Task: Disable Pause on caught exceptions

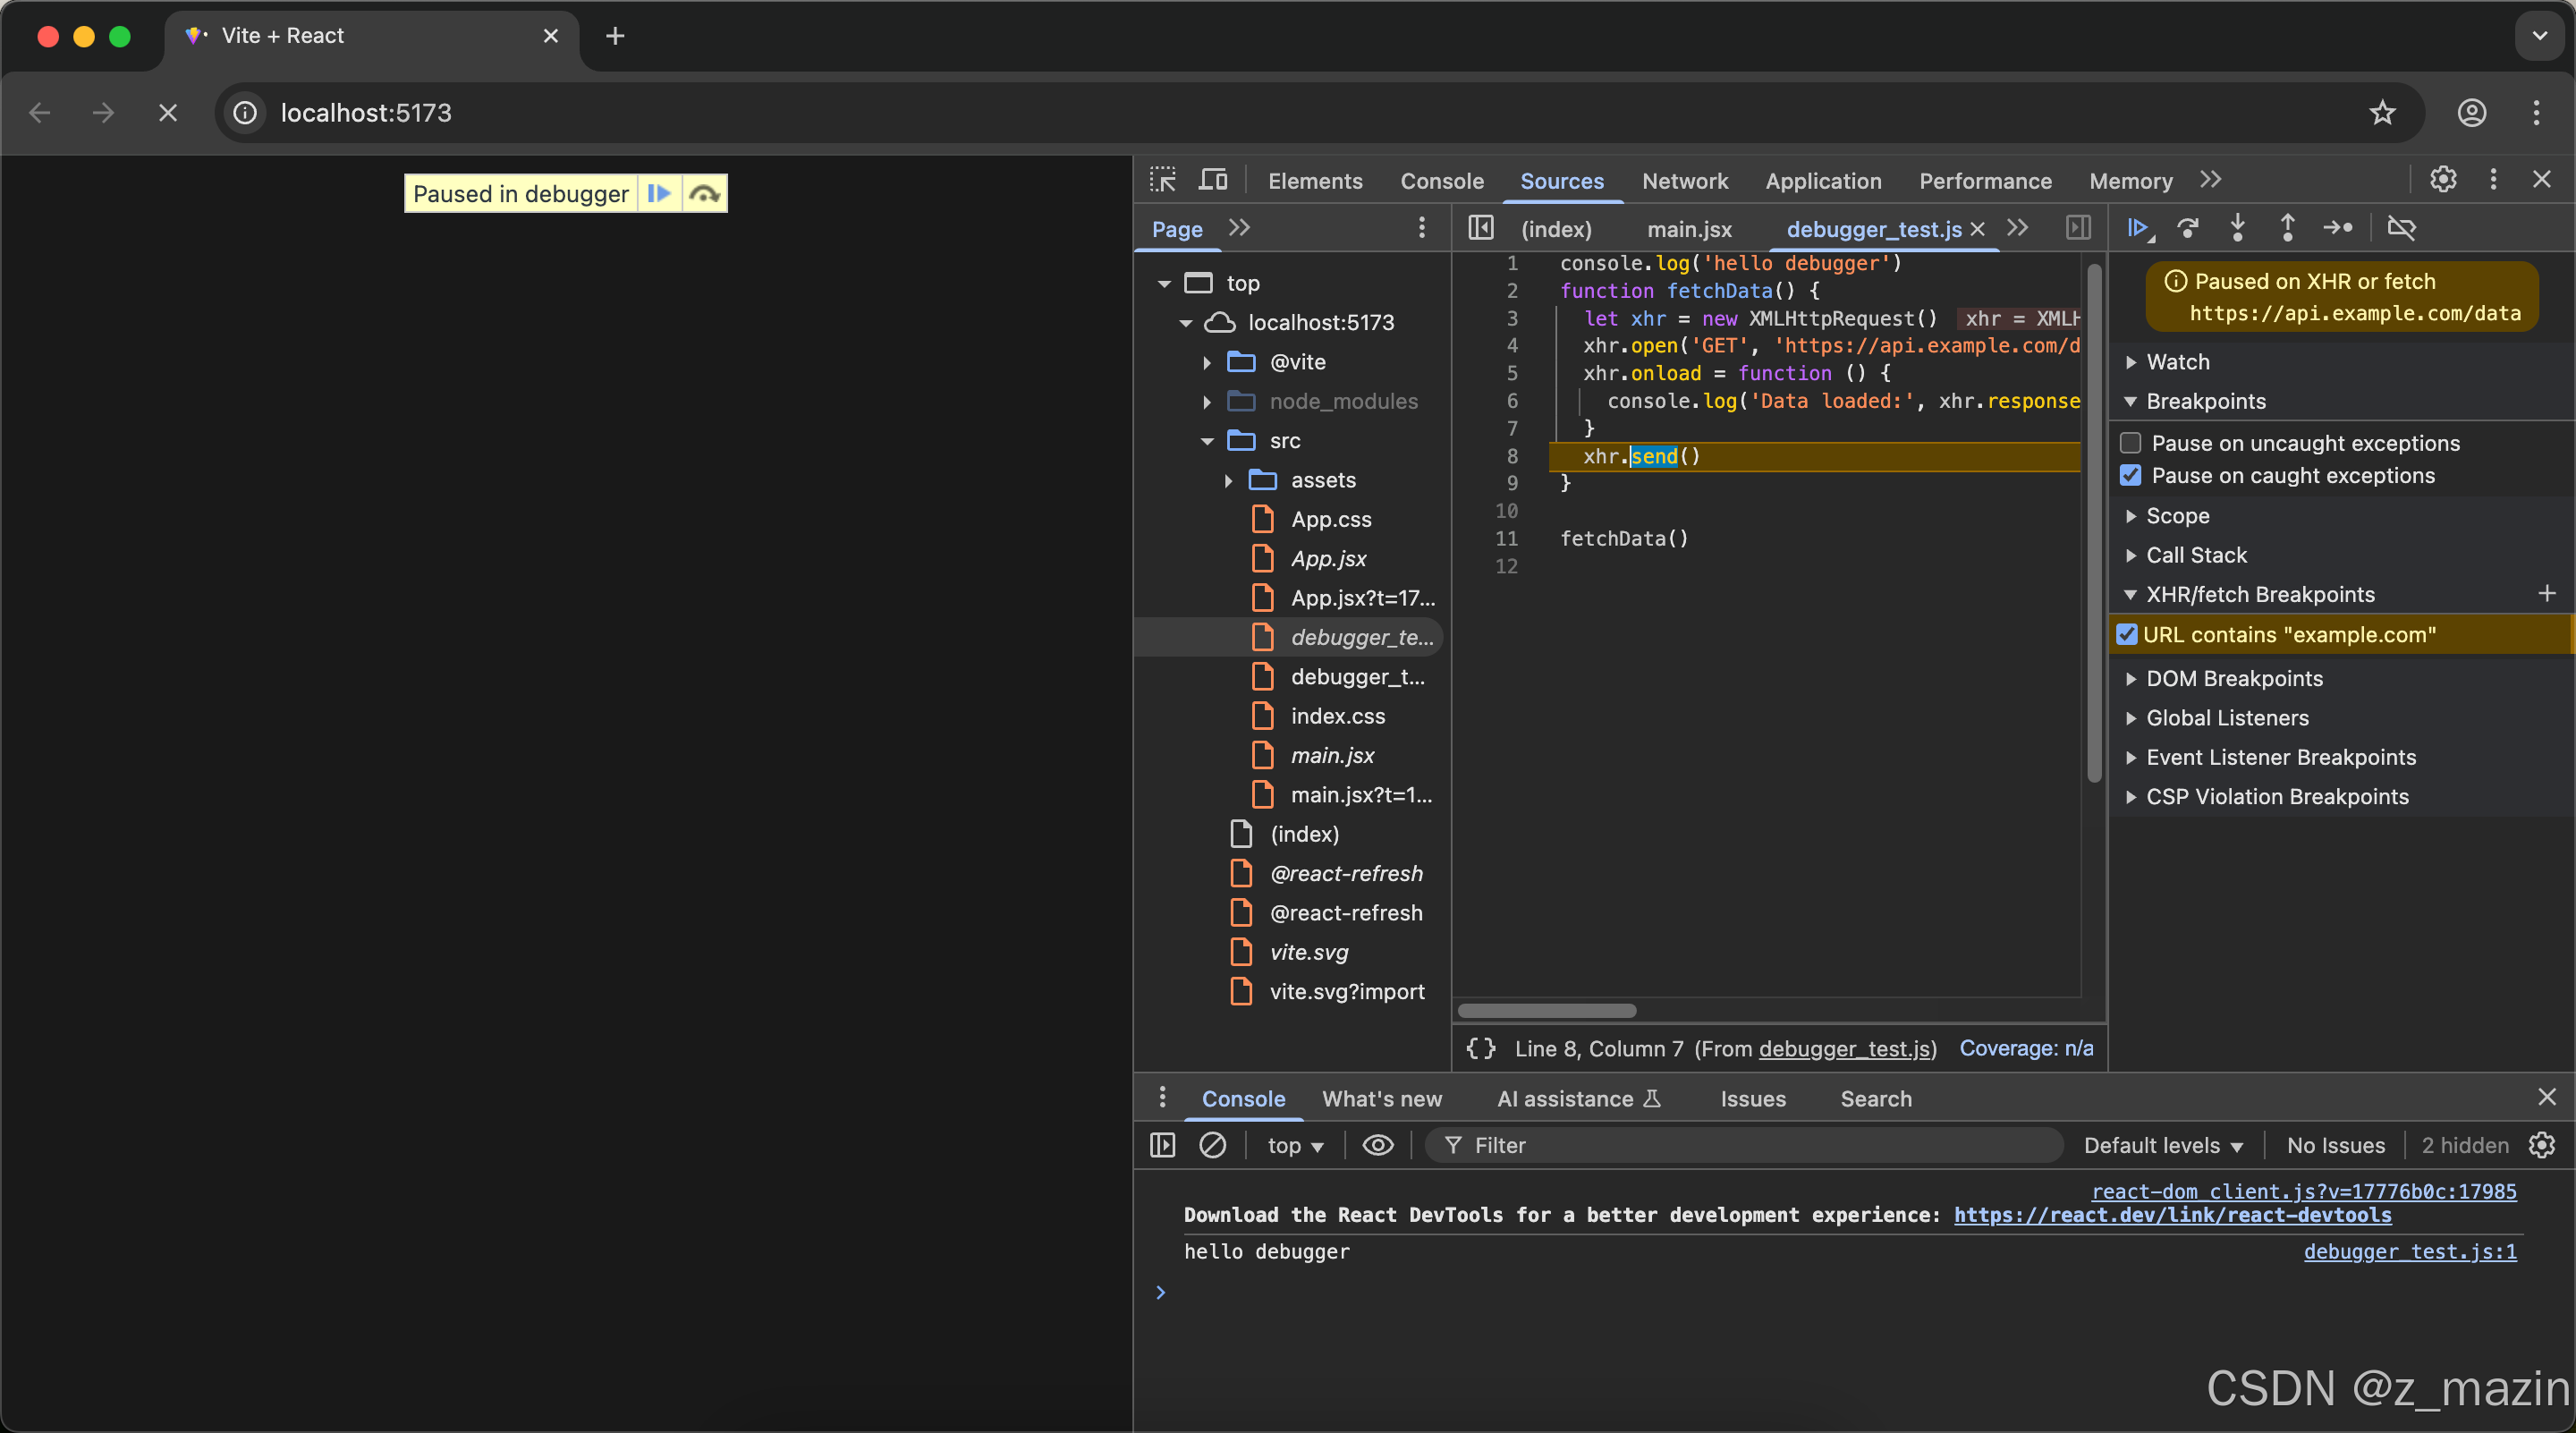Action: [2130, 476]
